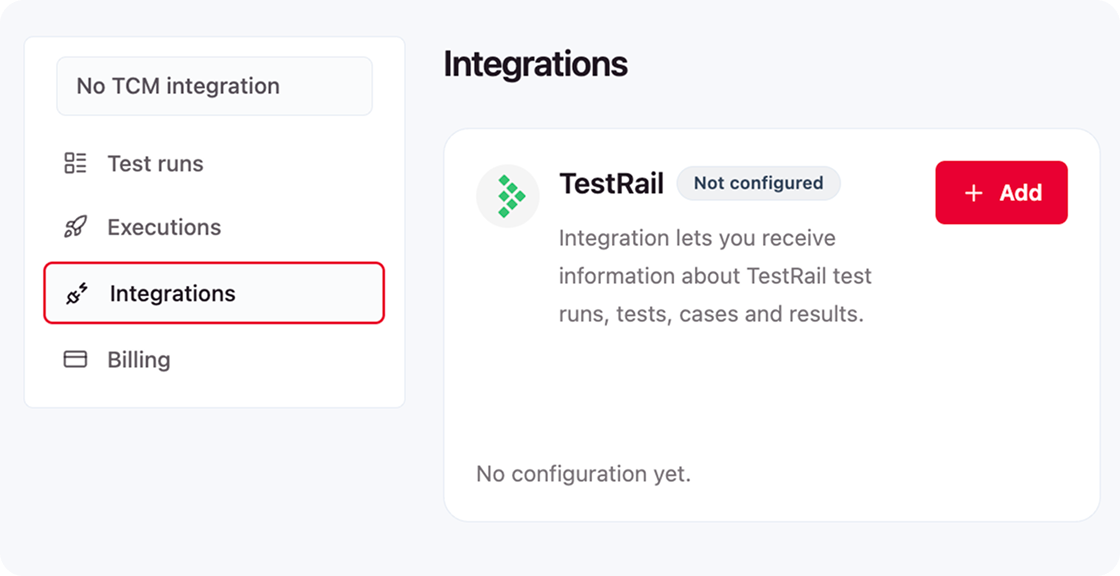Open the Executions sidebar item

(x=164, y=227)
